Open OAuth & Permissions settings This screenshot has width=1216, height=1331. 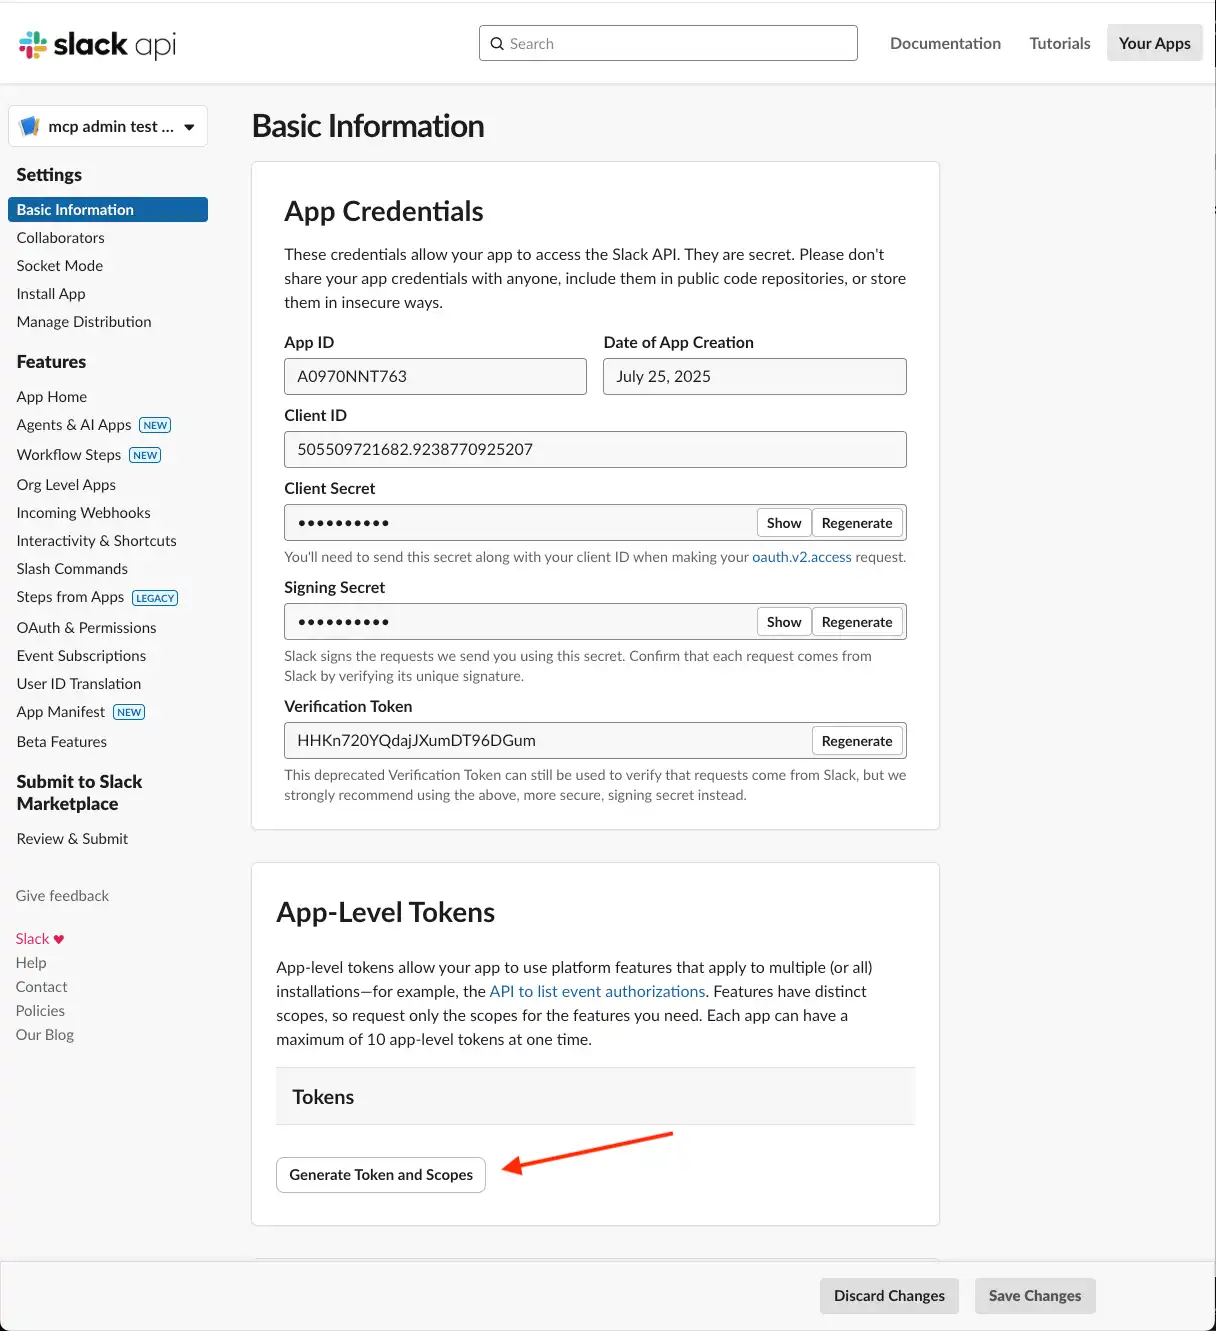[86, 628]
